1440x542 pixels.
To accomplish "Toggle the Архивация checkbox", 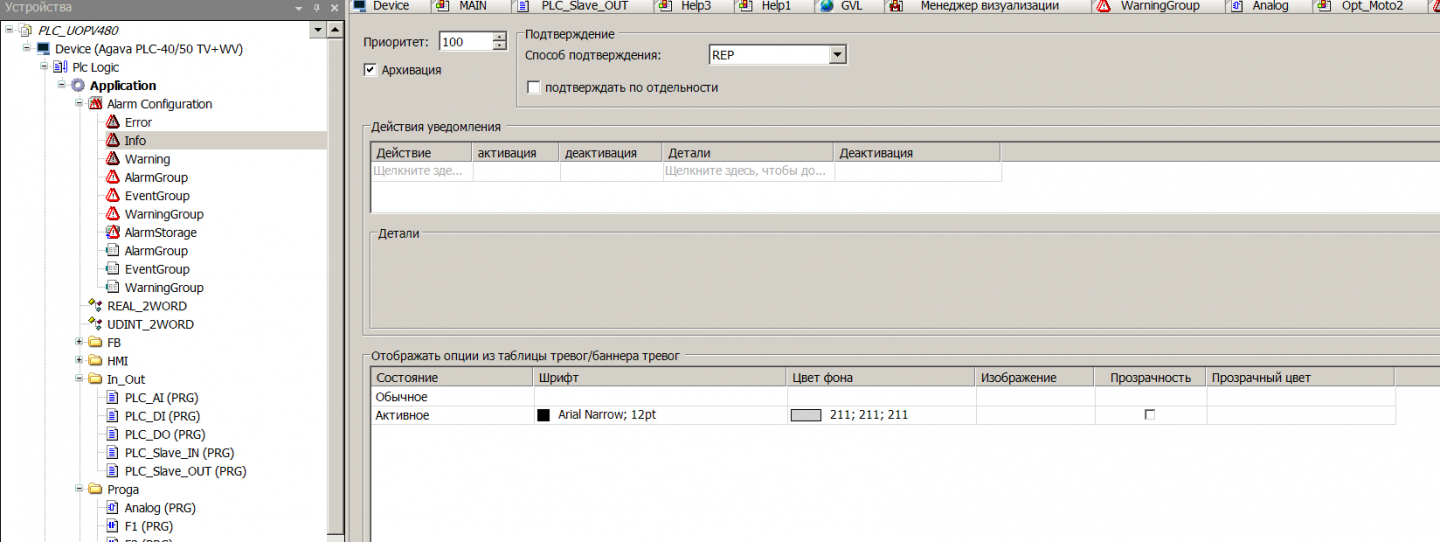I will click(370, 70).
